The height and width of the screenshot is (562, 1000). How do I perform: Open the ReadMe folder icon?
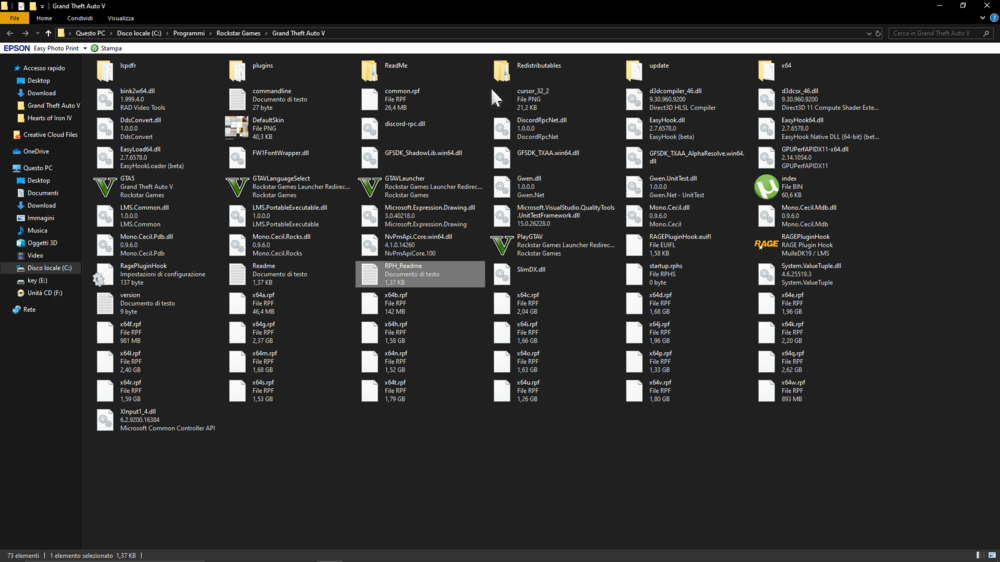click(370, 70)
